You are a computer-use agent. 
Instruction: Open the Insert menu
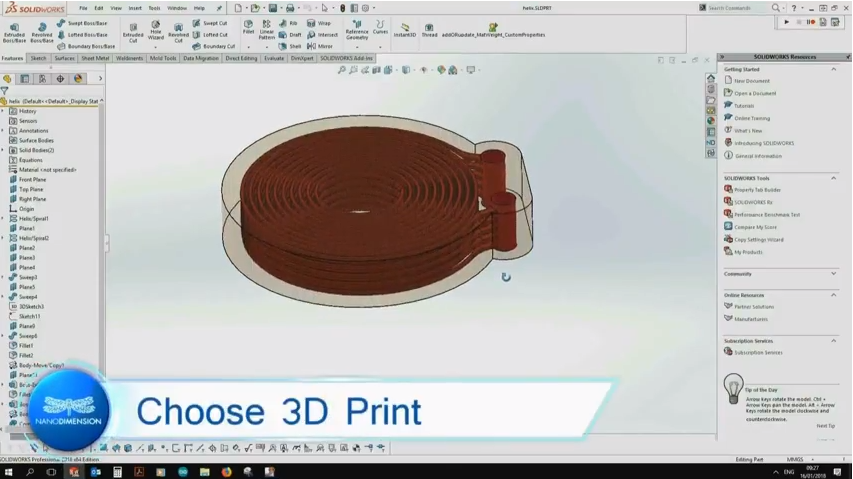tap(135, 8)
